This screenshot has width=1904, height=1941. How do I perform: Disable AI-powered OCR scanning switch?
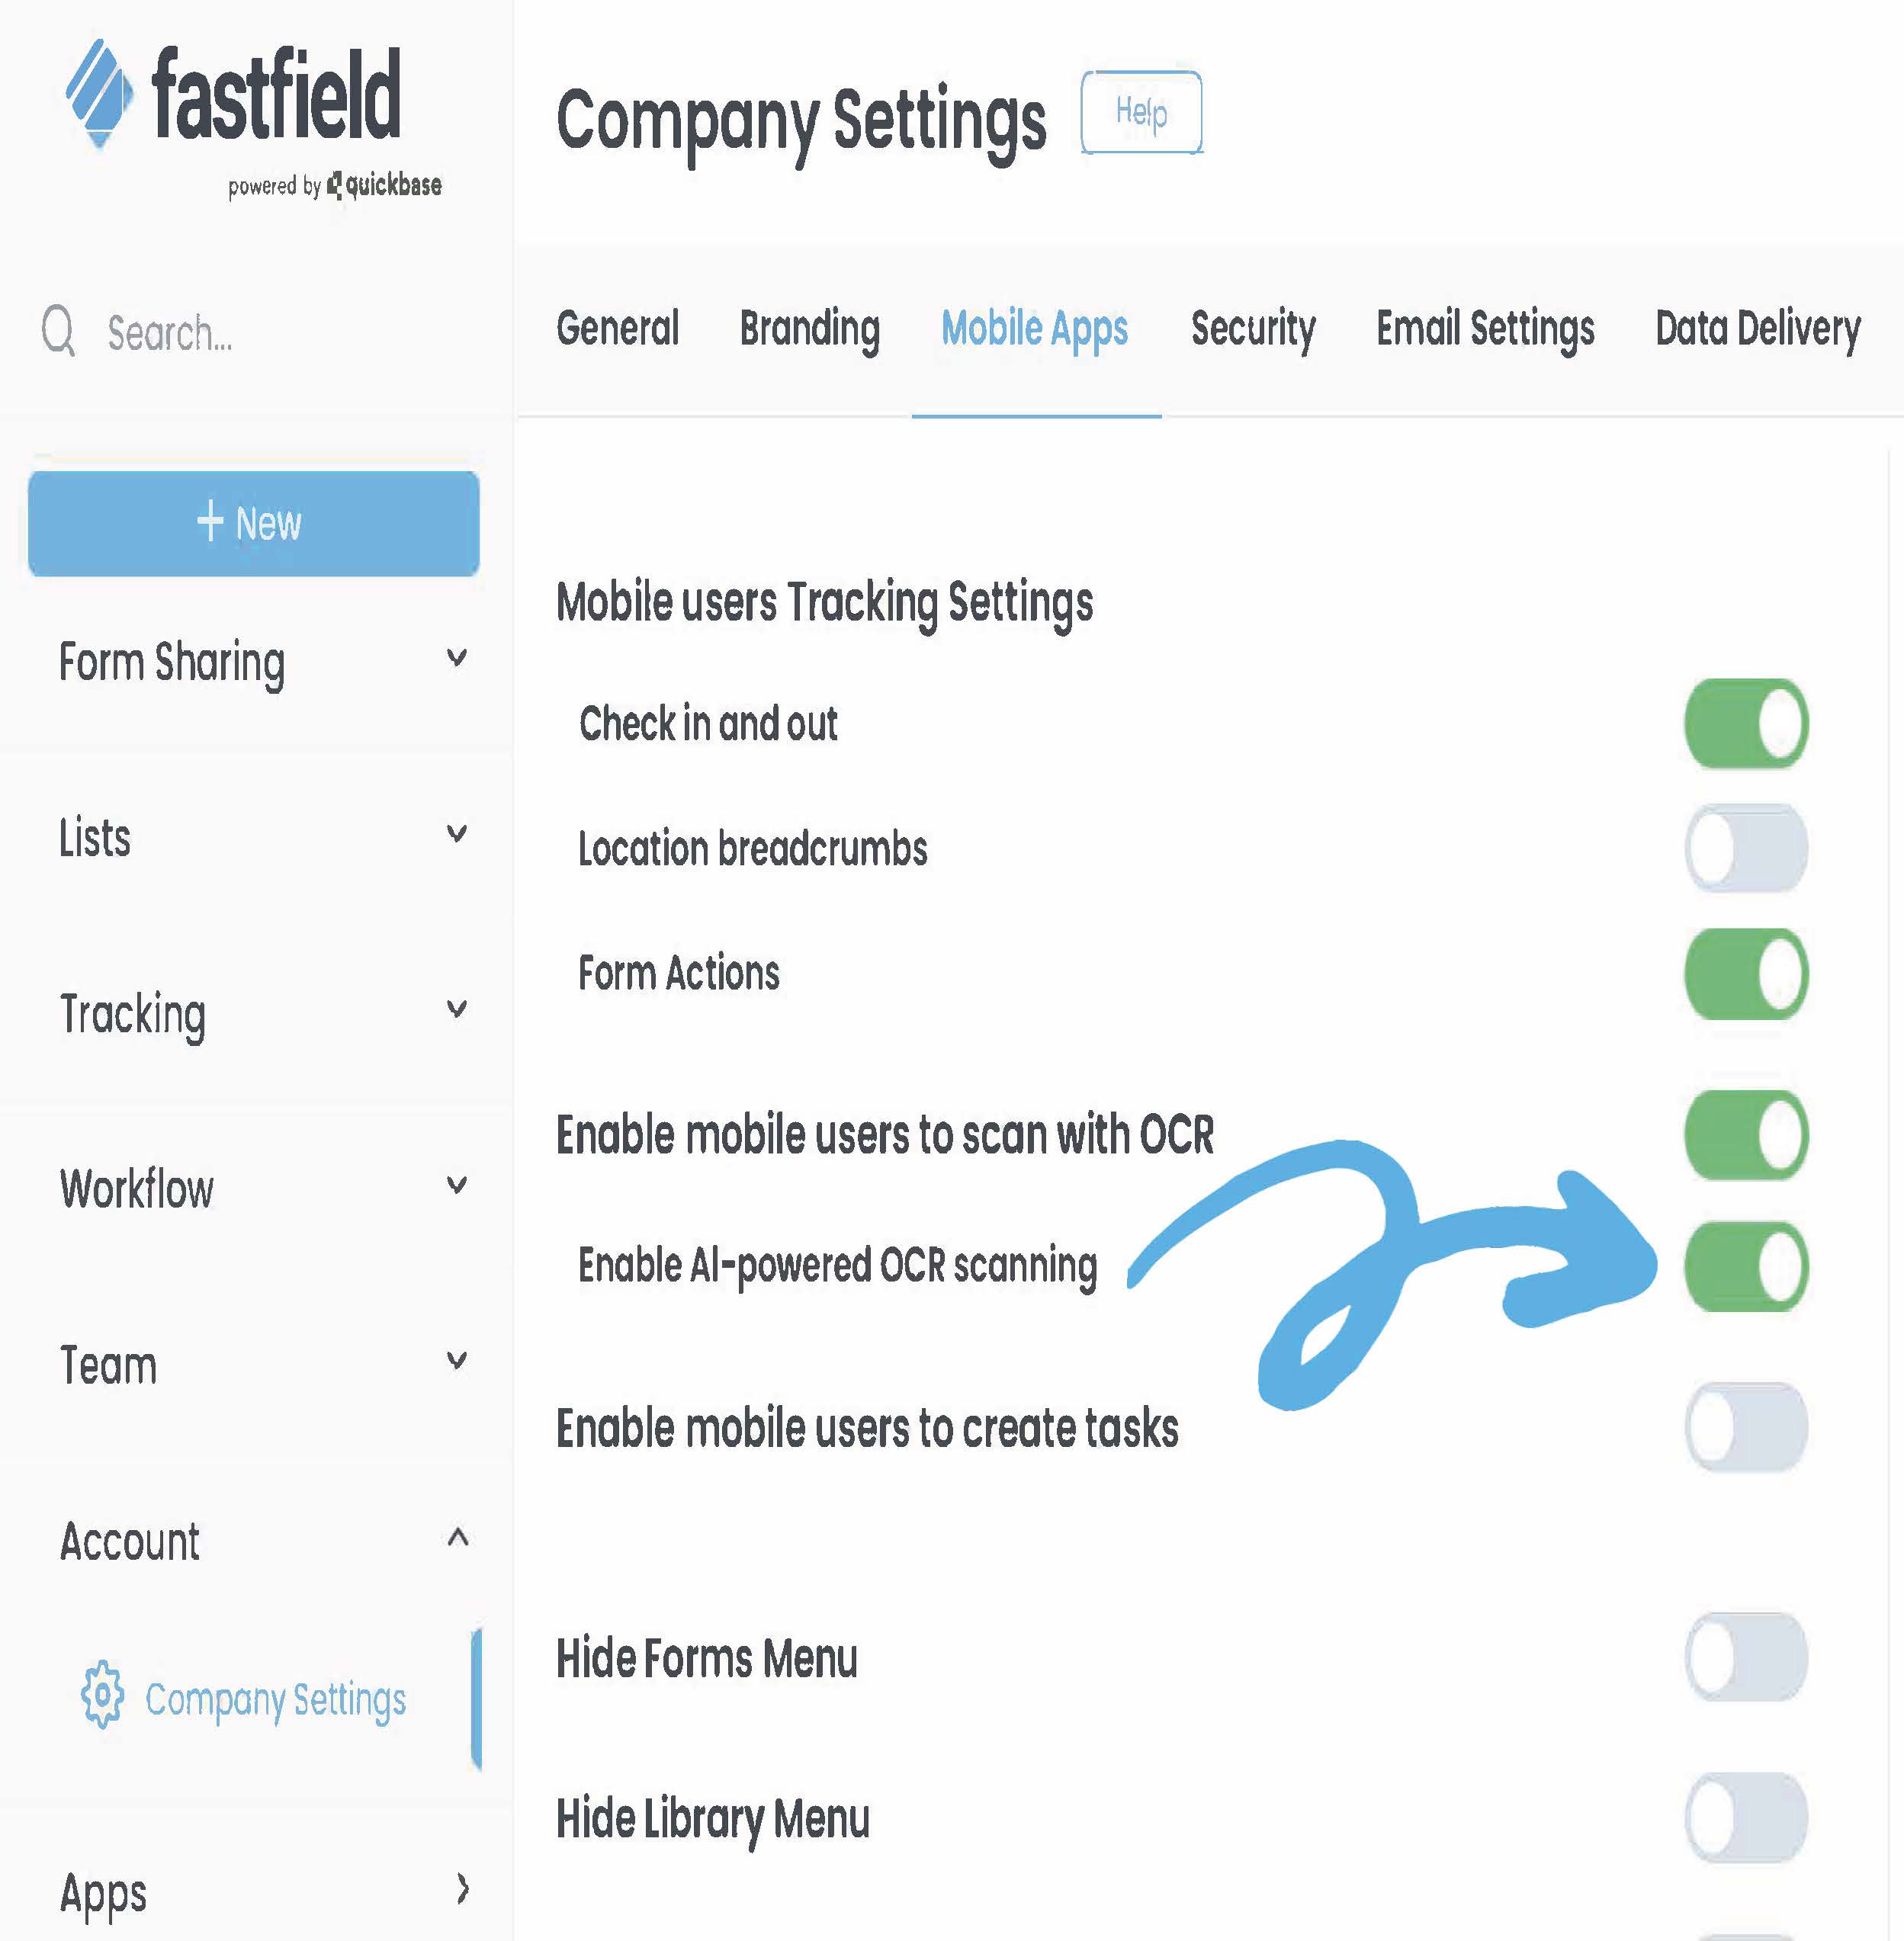1745,1266
